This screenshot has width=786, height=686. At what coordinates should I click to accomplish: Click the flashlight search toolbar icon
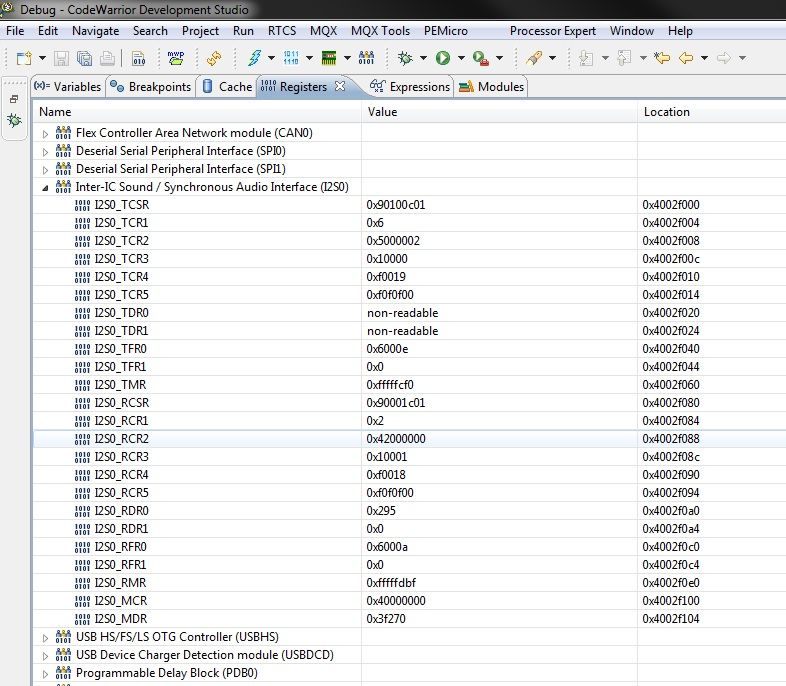tap(534, 58)
